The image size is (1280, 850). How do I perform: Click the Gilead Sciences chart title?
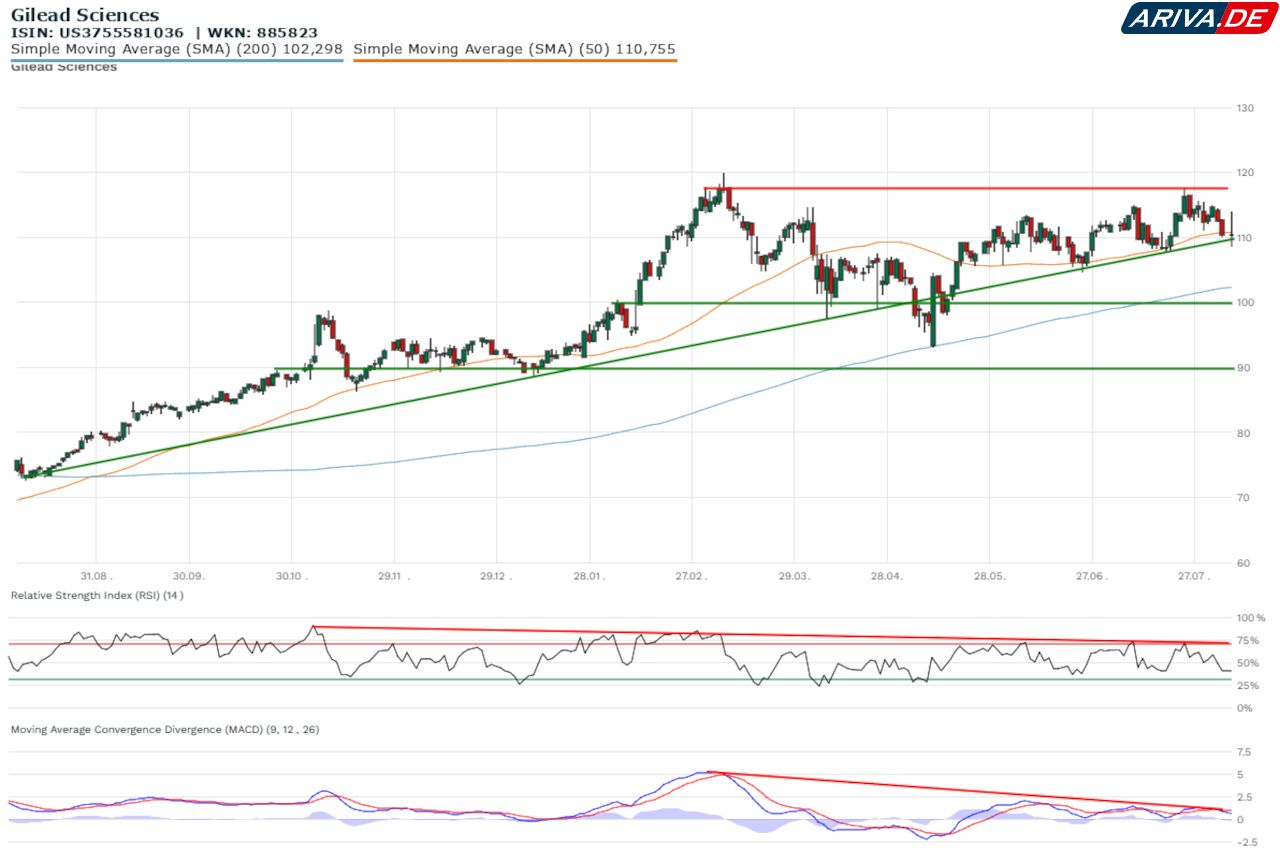point(85,15)
